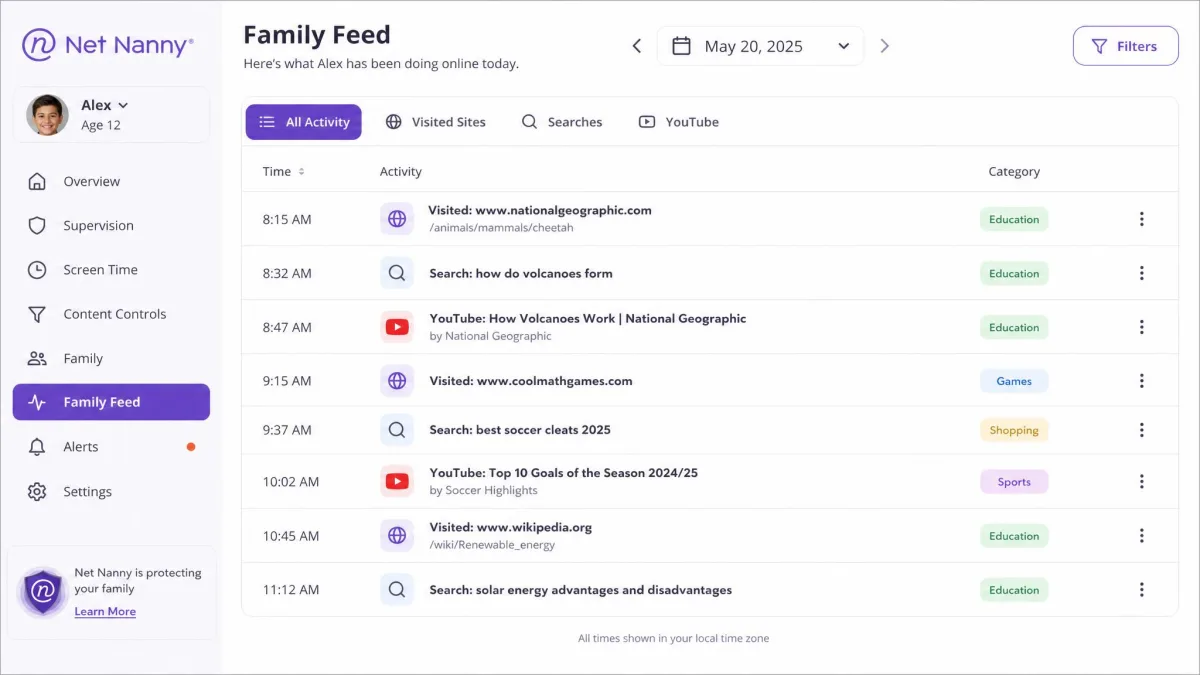
Task: Open the Family section
Action: click(111, 358)
